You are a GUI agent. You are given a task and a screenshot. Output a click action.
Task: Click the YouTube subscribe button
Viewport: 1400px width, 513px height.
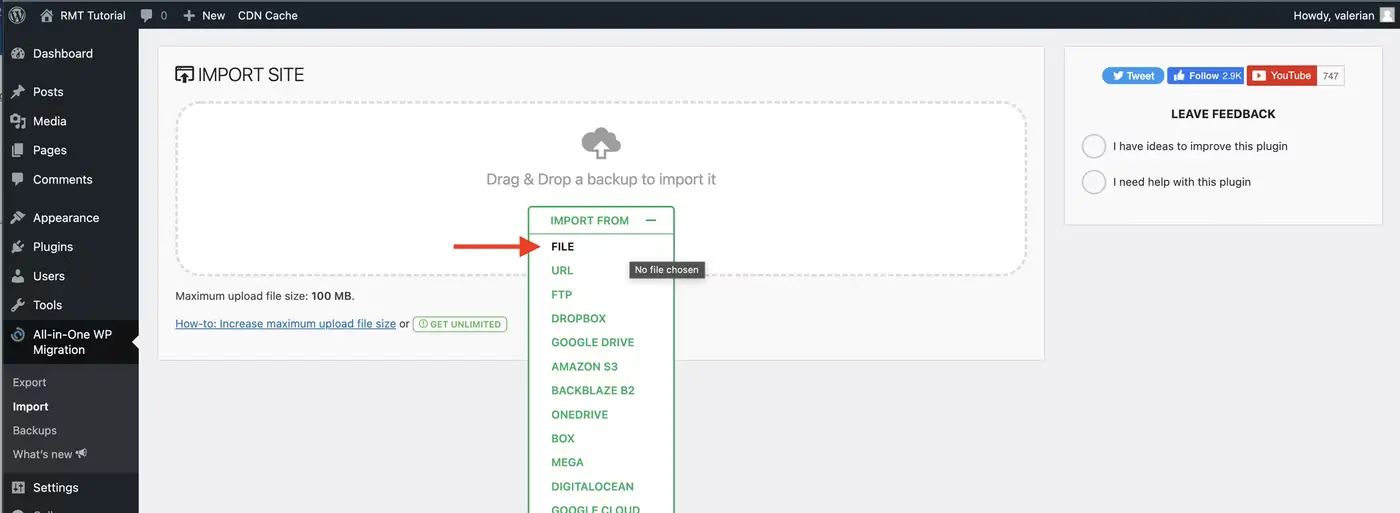click(1281, 76)
